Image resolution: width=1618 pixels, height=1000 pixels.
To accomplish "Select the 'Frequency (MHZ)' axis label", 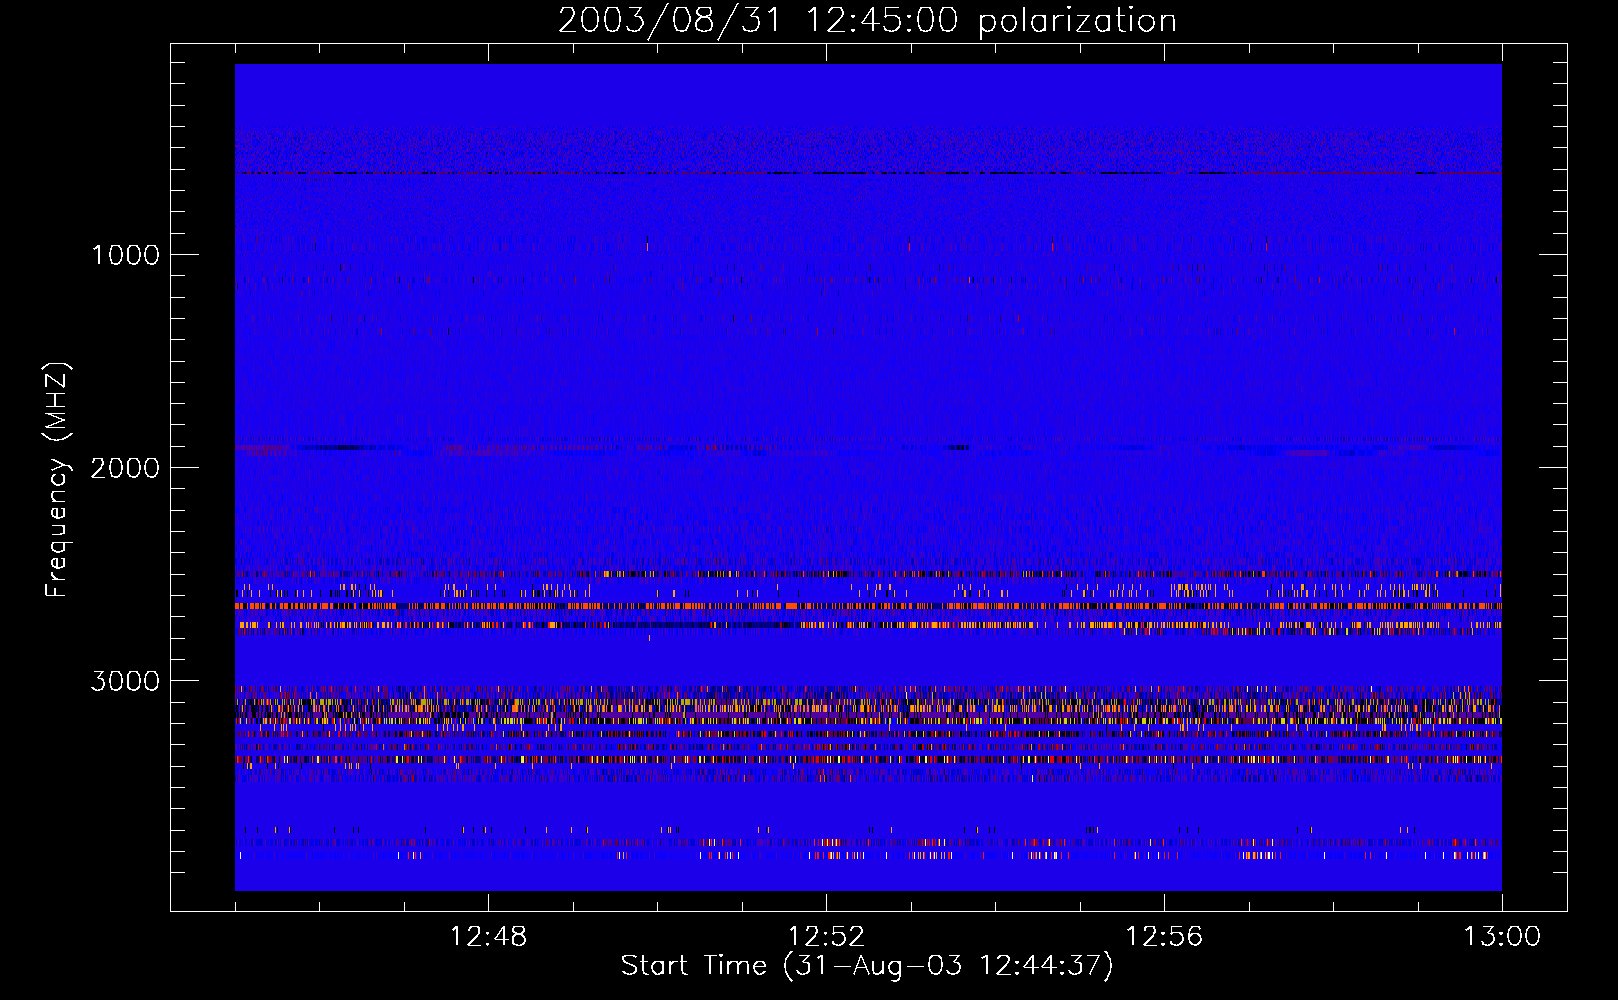I will [x=57, y=480].
